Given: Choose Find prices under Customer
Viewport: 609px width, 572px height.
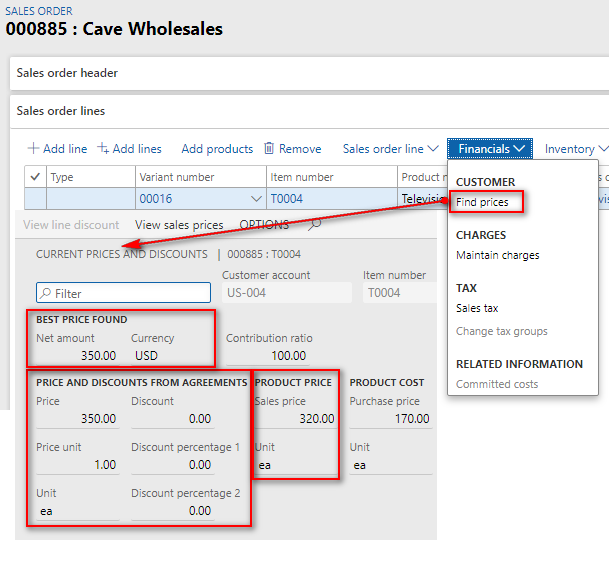Looking at the screenshot, I should coord(482,202).
